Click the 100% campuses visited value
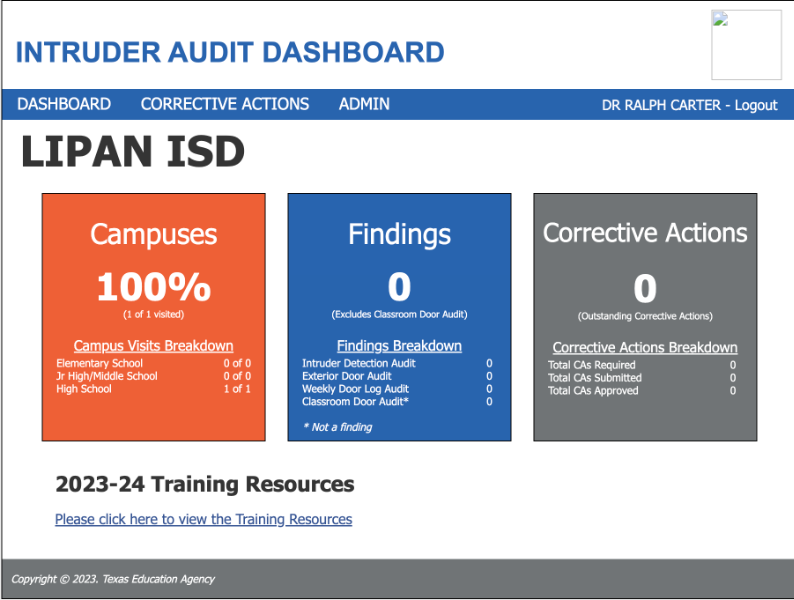 153,287
